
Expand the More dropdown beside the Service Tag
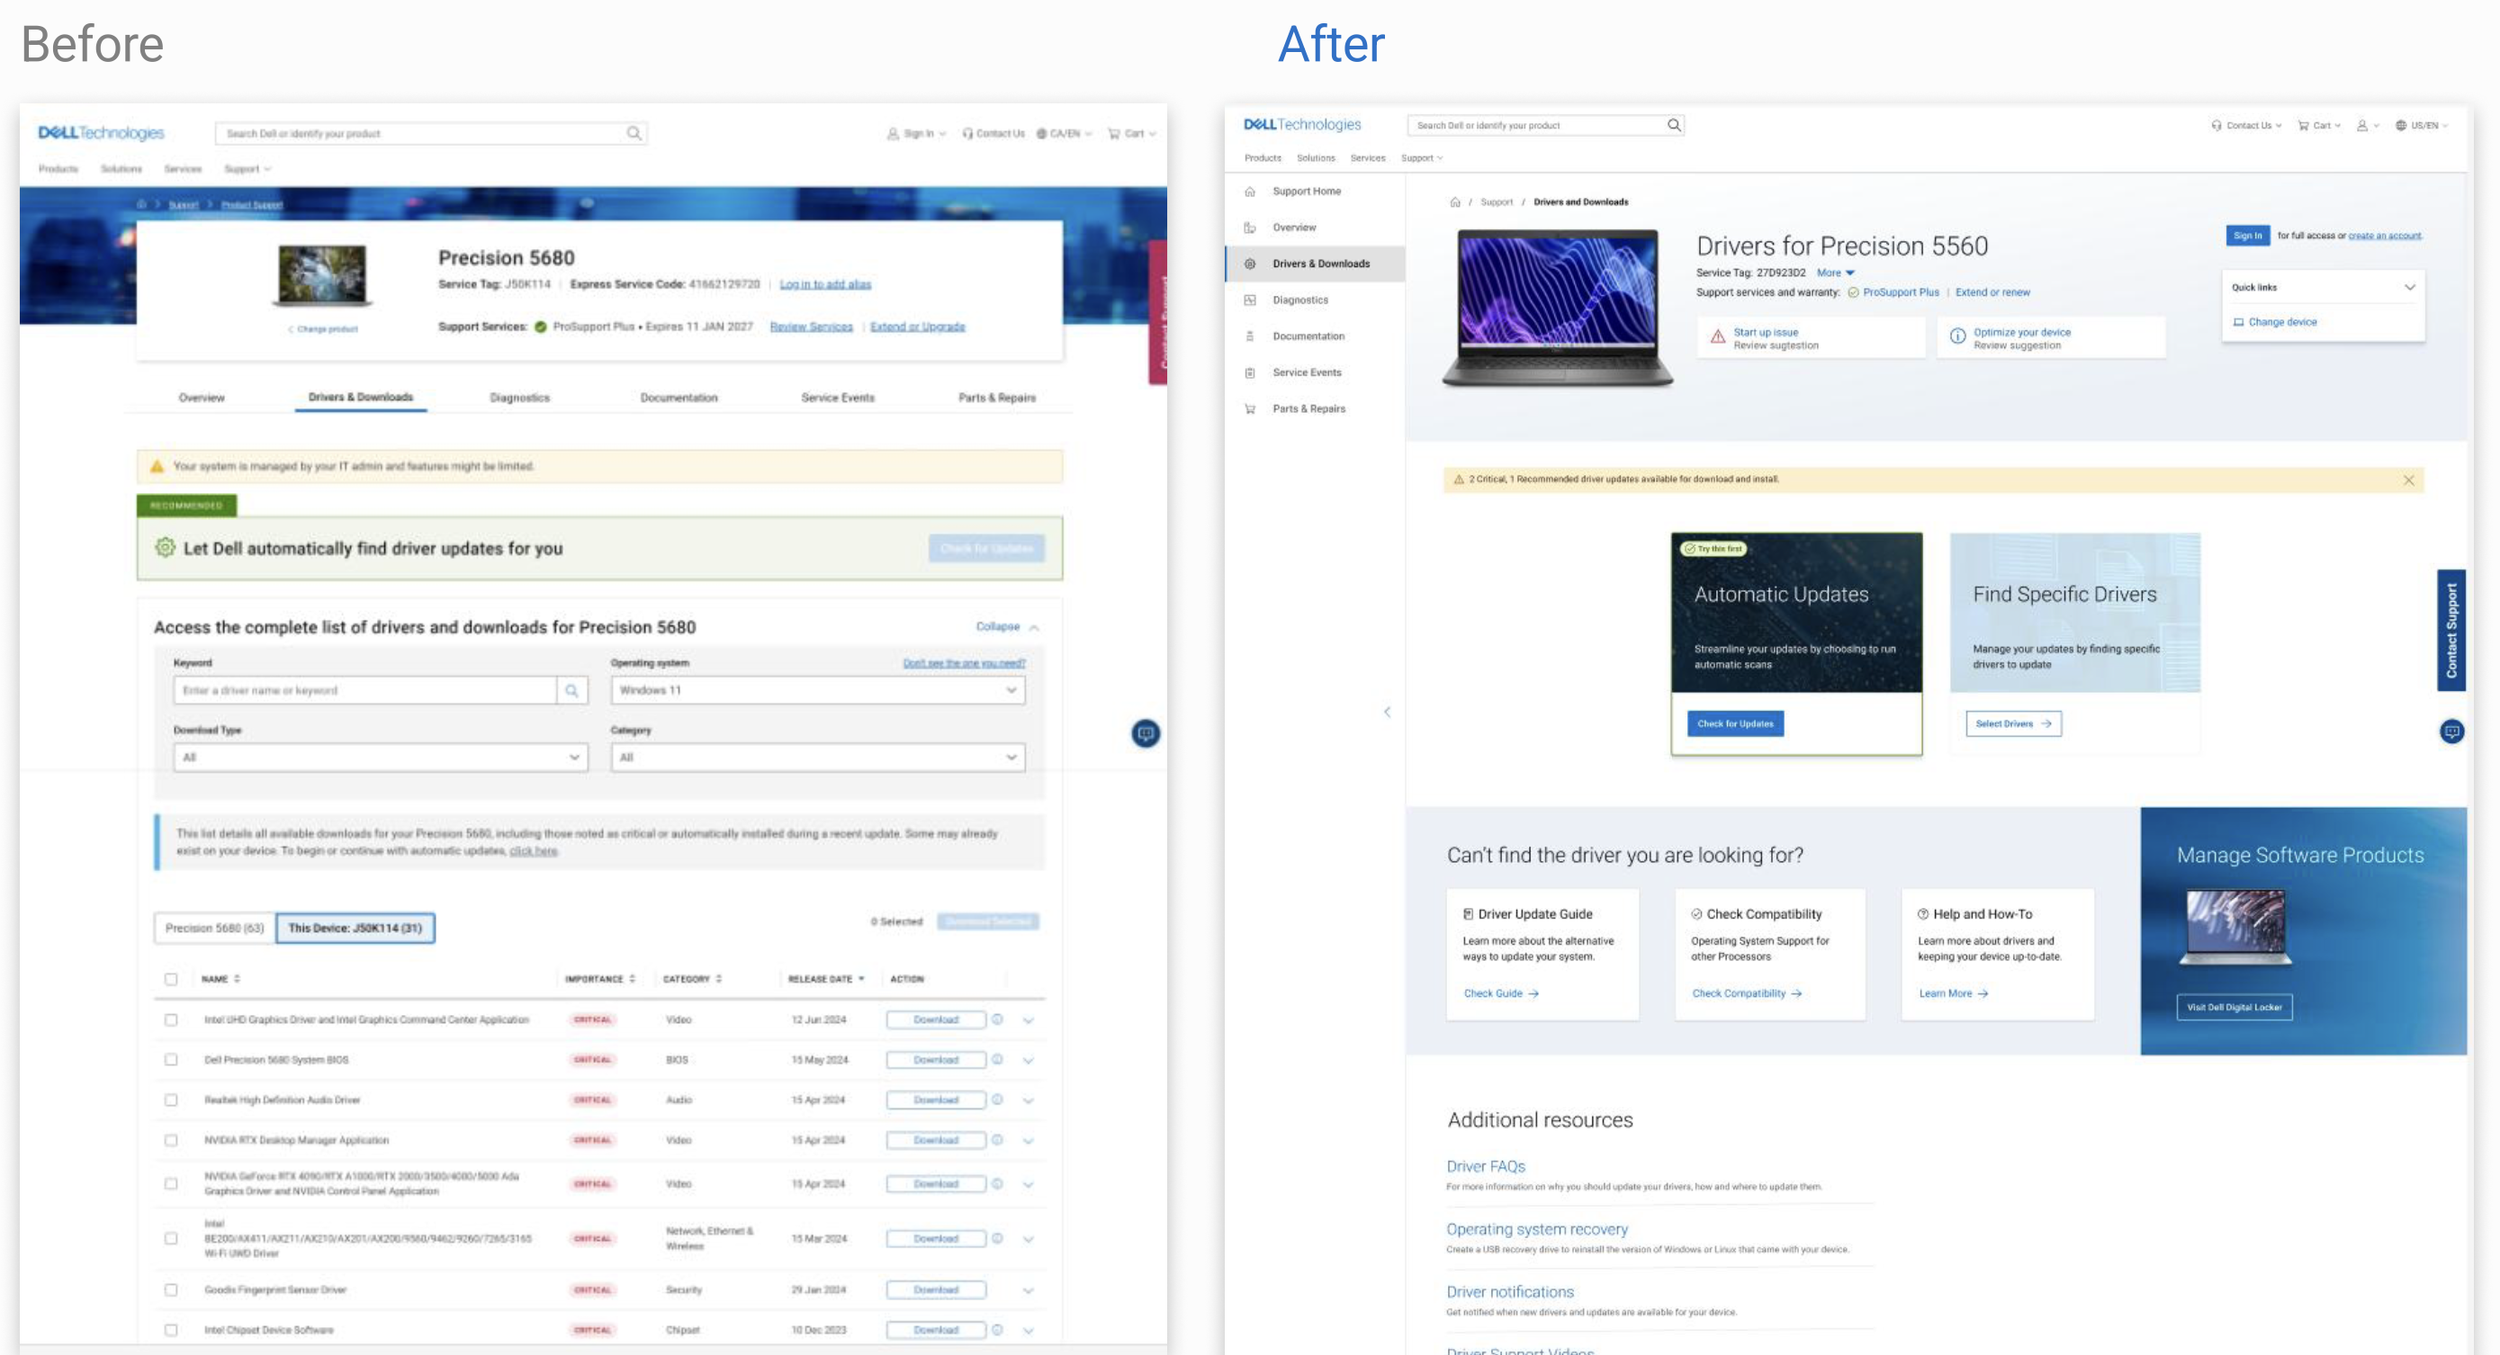(x=1835, y=273)
